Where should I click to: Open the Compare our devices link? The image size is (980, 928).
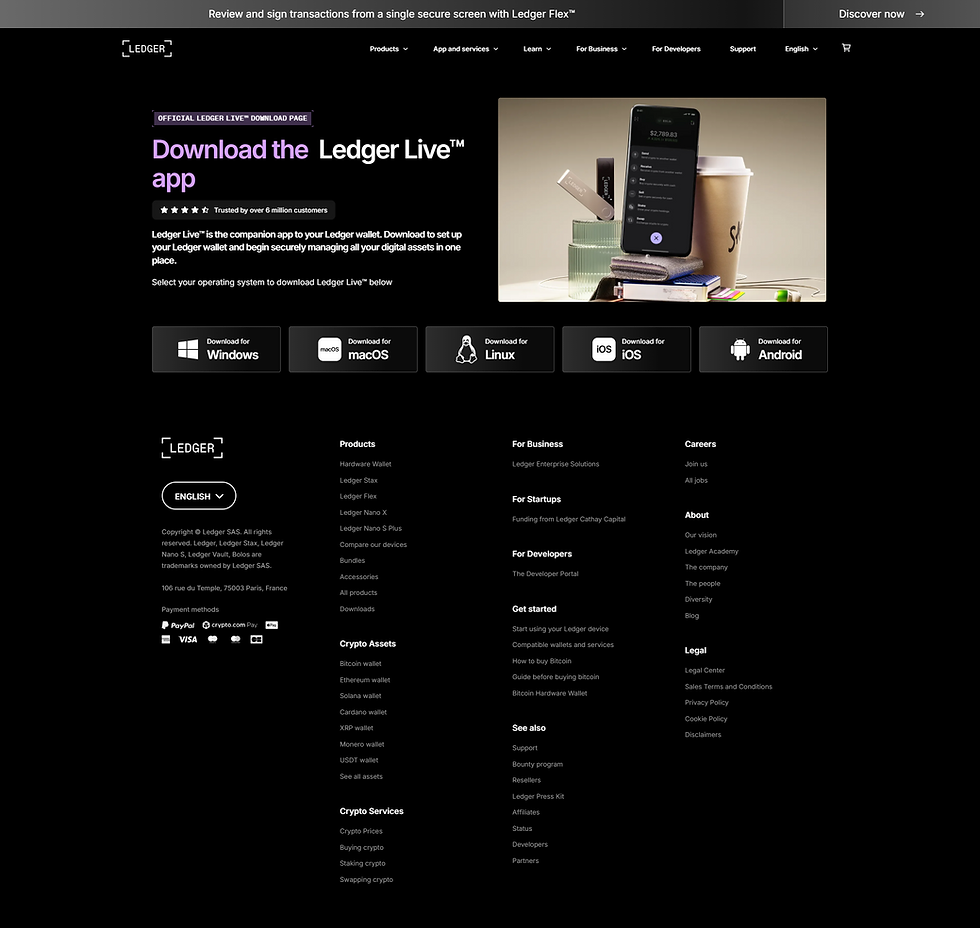[373, 544]
